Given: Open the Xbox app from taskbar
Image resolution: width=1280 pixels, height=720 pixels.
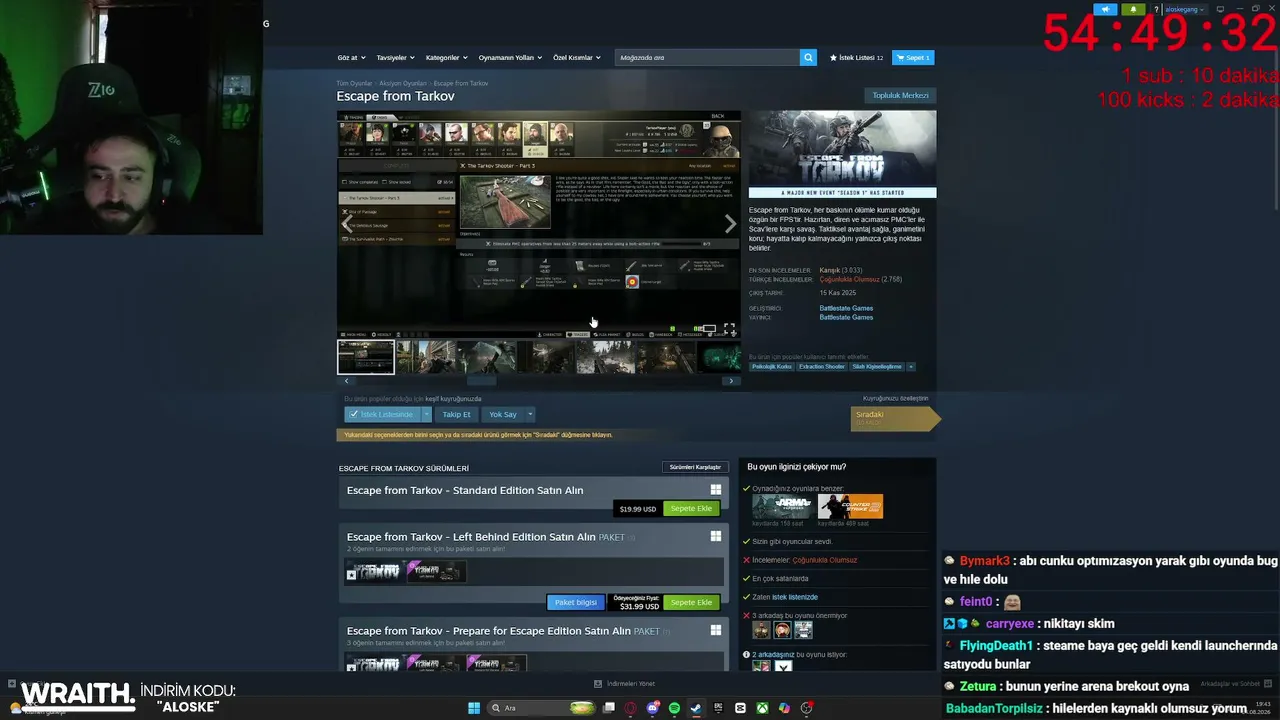Looking at the screenshot, I should tap(762, 708).
